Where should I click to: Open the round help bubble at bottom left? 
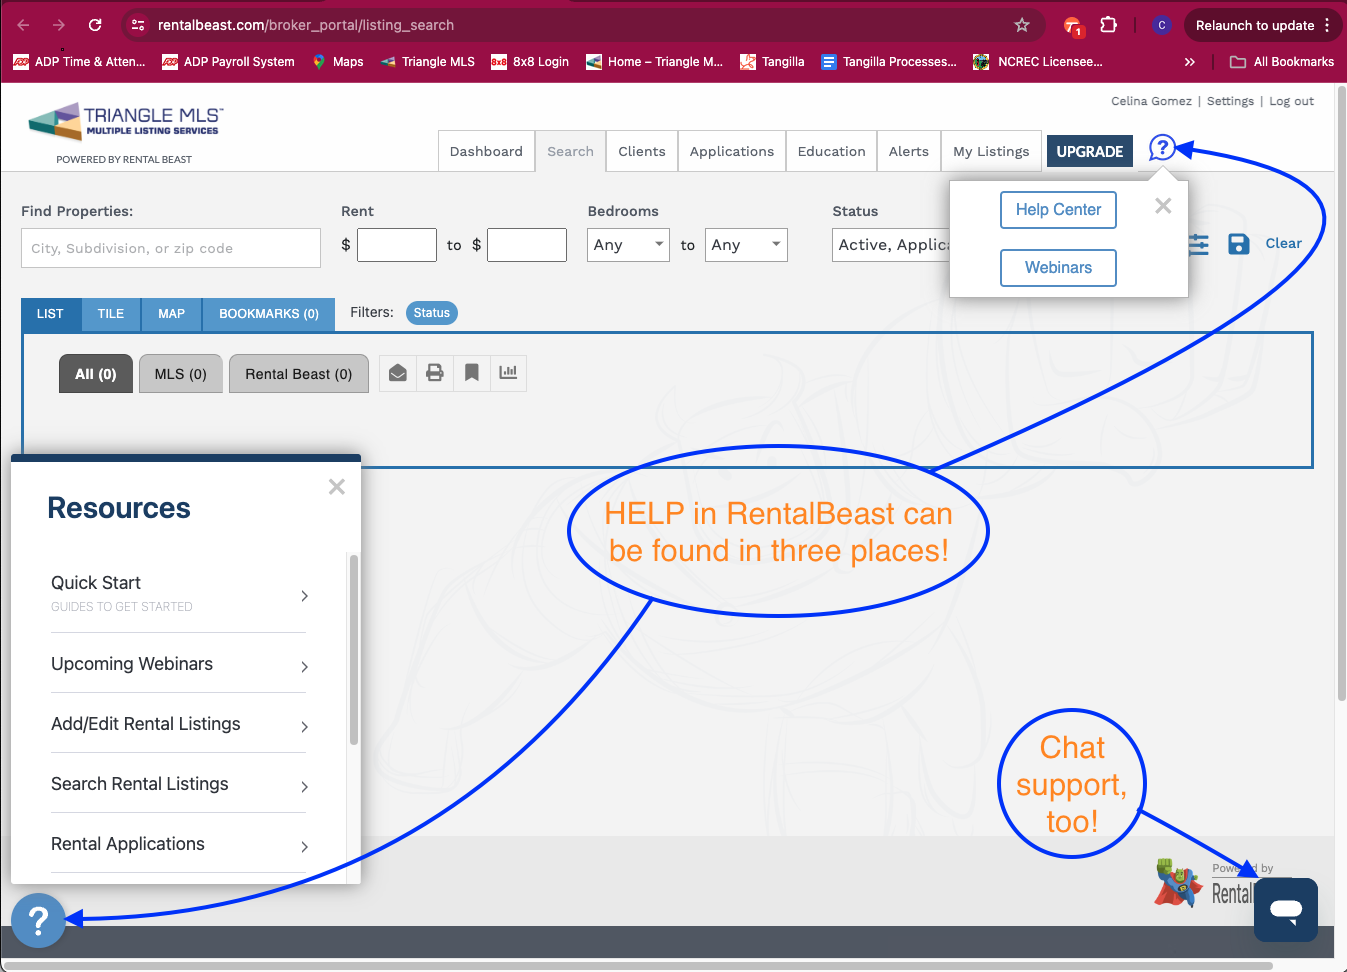pyautogui.click(x=38, y=920)
